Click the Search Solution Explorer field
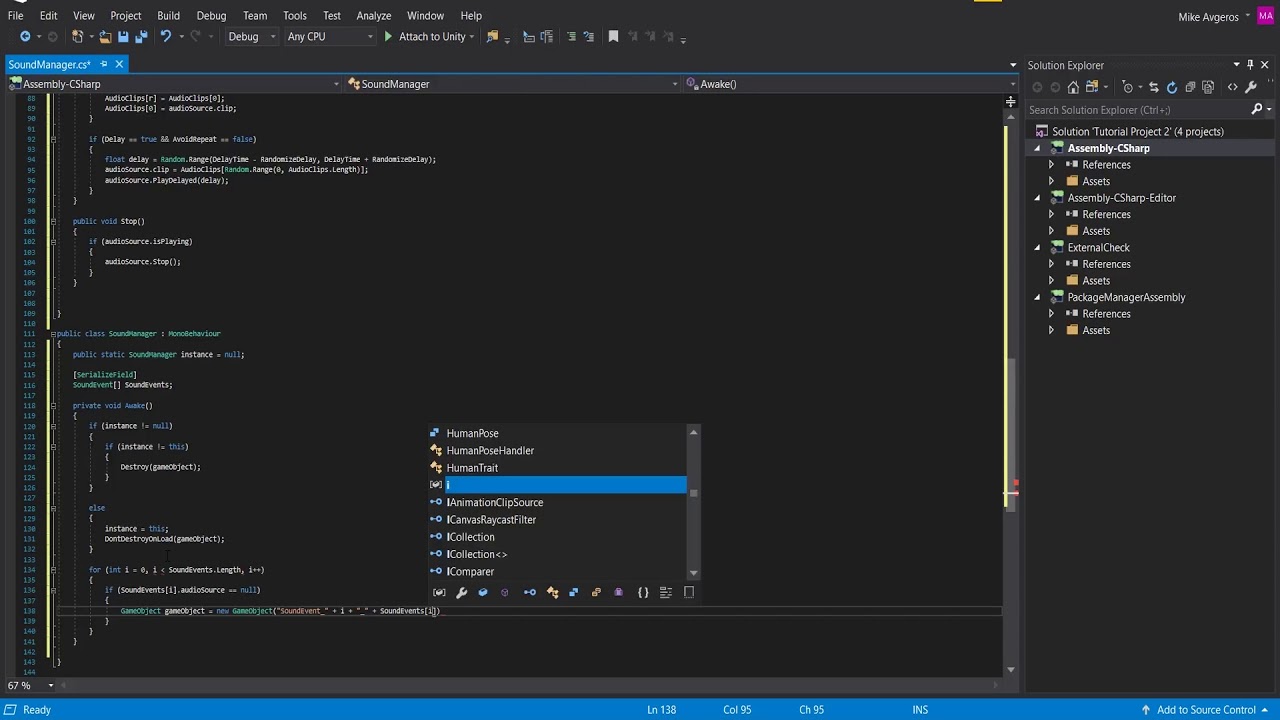 click(1139, 109)
